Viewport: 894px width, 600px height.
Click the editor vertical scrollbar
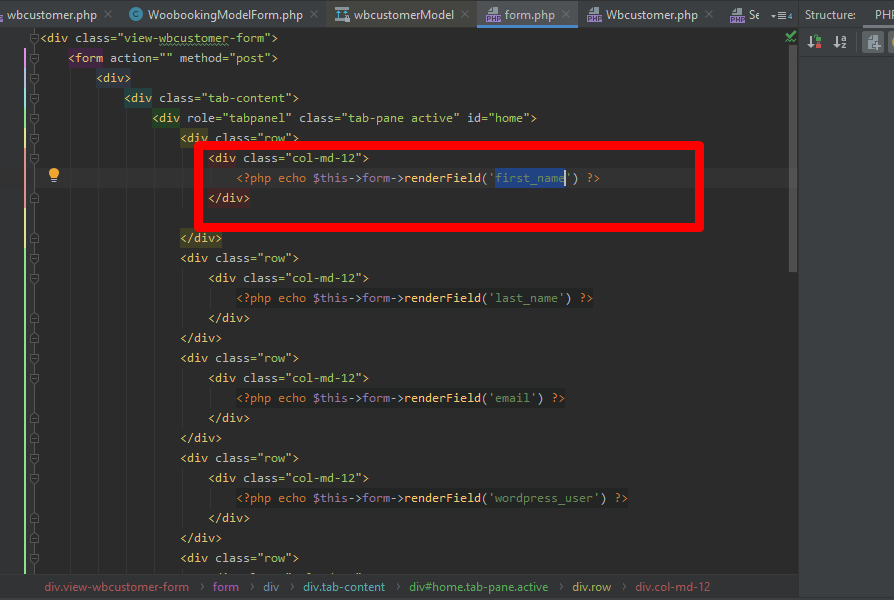(793, 150)
